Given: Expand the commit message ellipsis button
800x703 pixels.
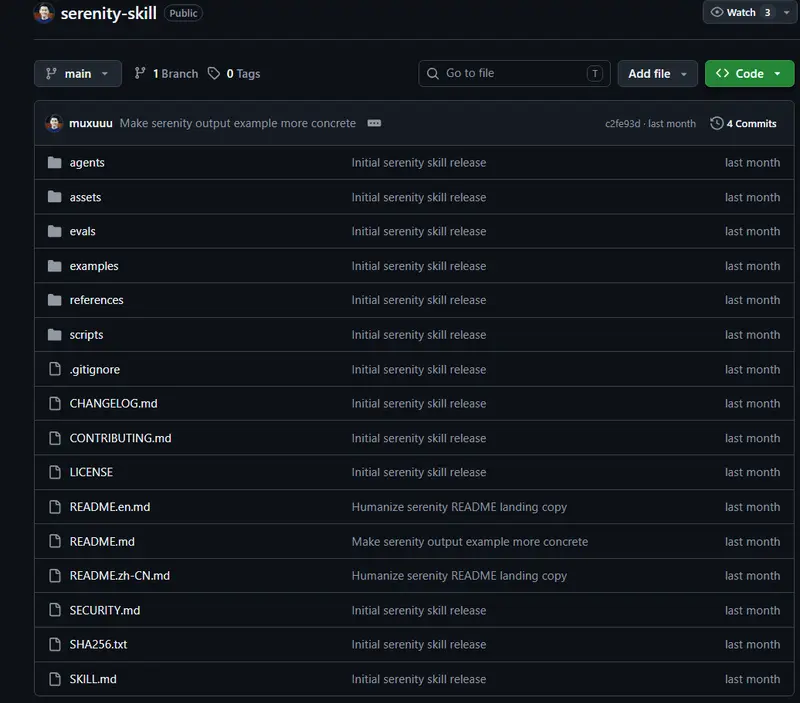Looking at the screenshot, I should coord(374,123).
